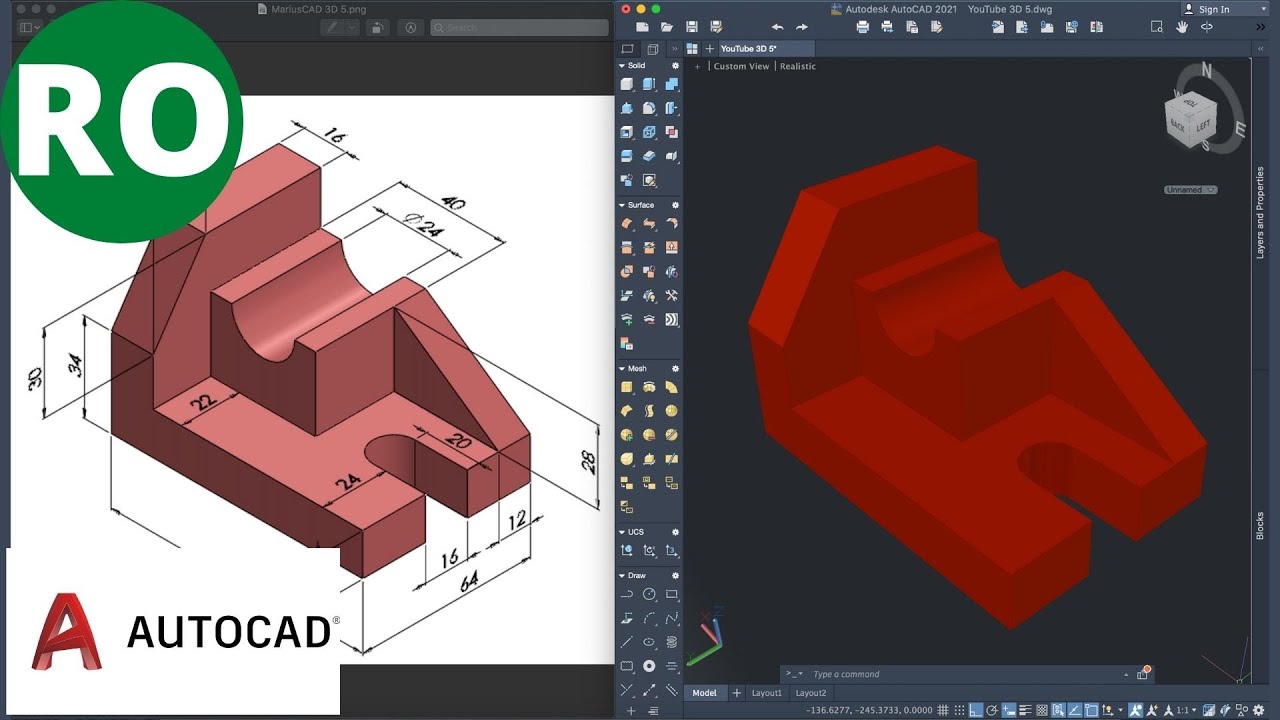The width and height of the screenshot is (1280, 720).
Task: Toggle snap mode dots in status bar
Action: pos(960,710)
